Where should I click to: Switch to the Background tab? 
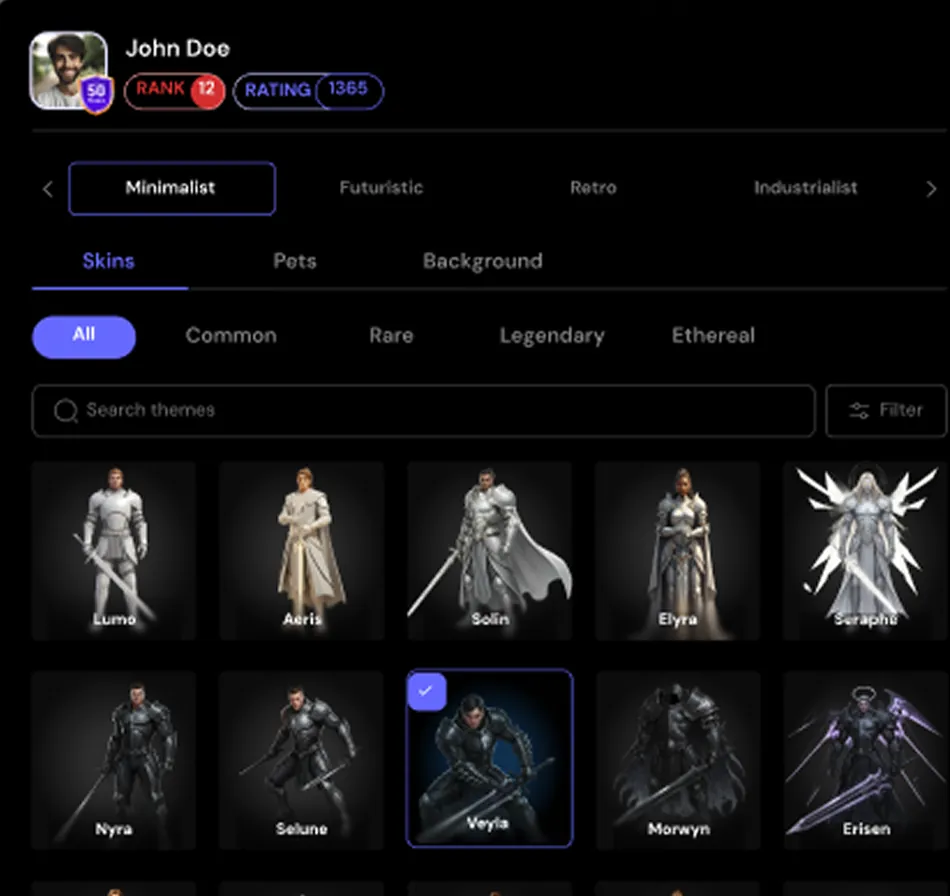click(x=483, y=261)
